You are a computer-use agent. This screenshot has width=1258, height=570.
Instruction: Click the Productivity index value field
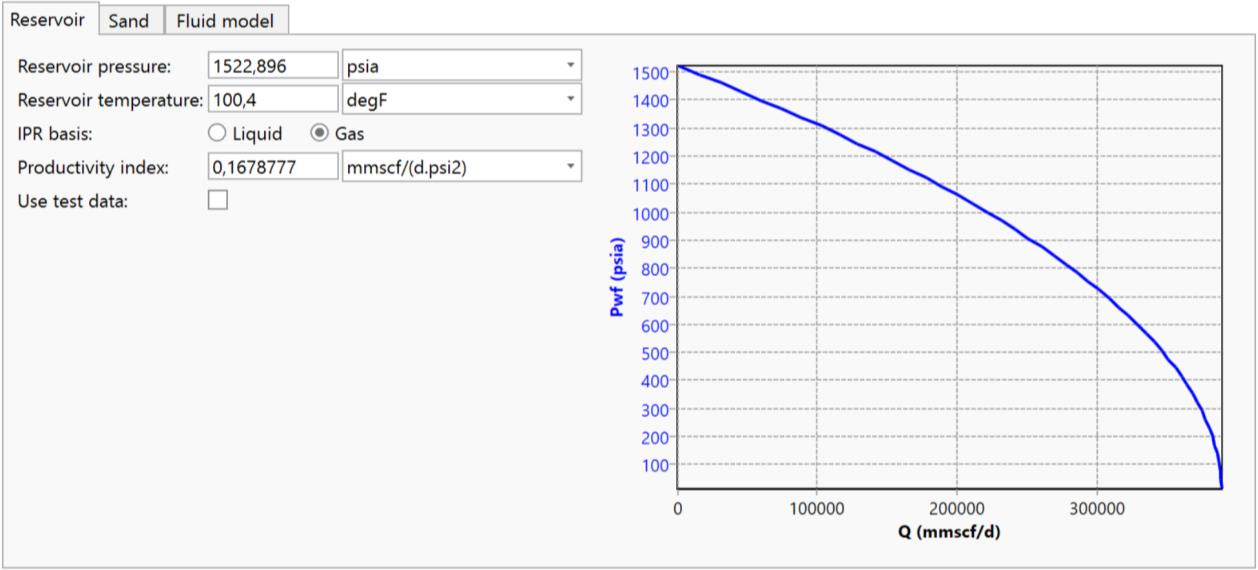tap(273, 167)
